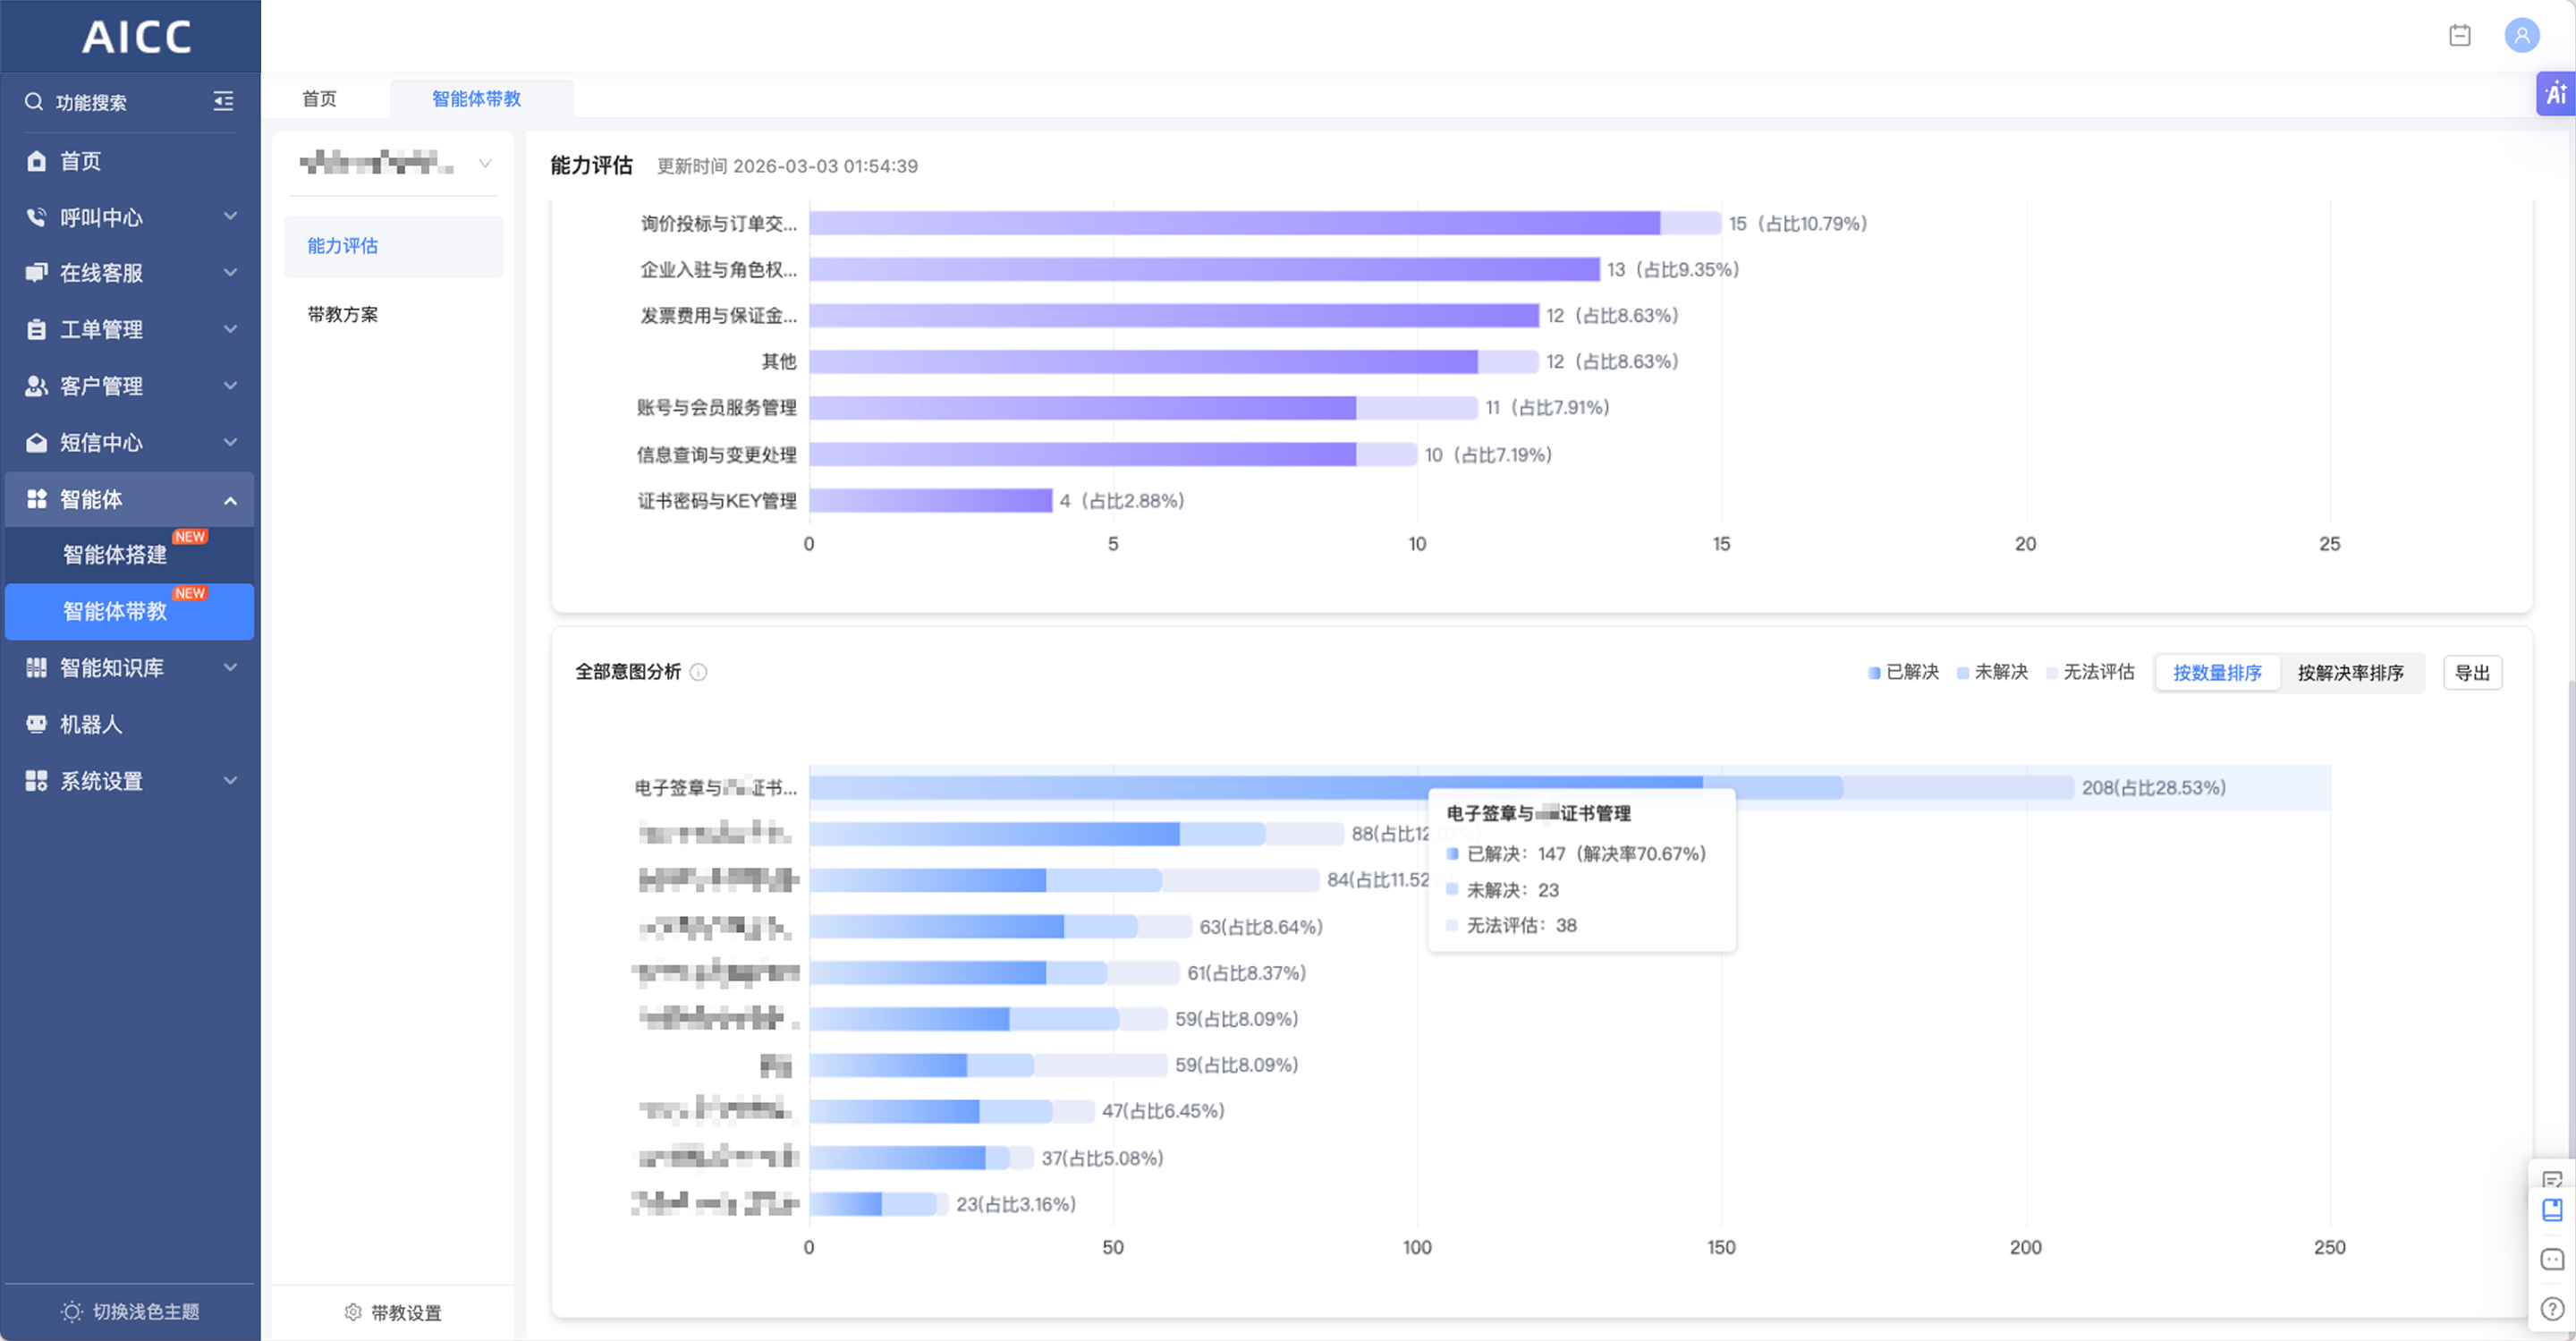
Task: Click the AI assistant icon at right edge
Action: (2555, 94)
